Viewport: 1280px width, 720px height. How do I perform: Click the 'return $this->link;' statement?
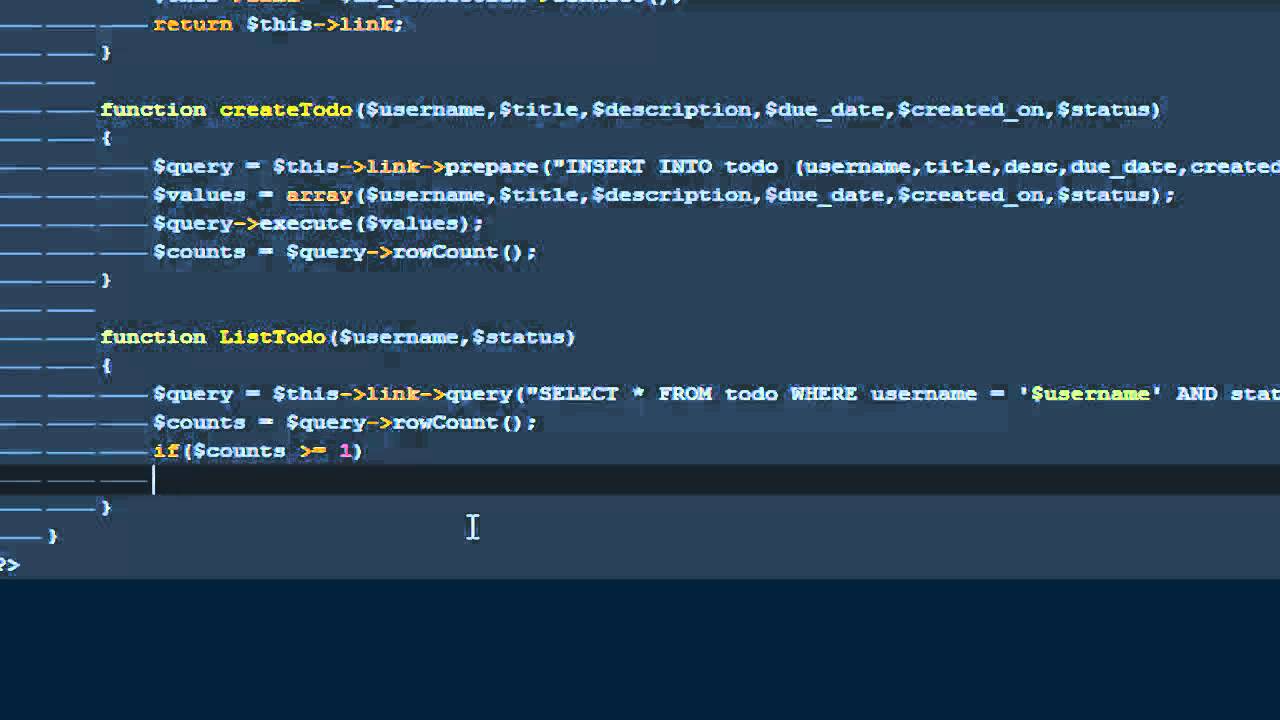click(278, 24)
